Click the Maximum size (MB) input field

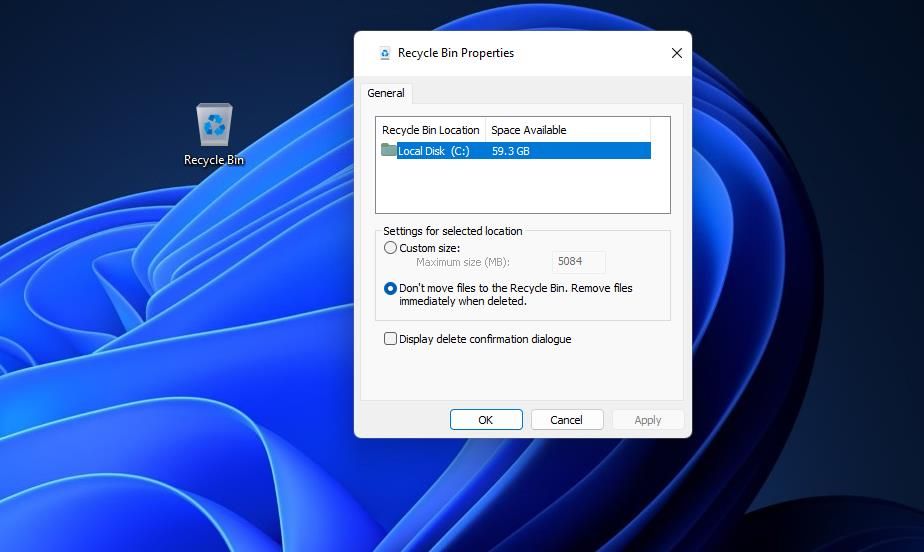[x=579, y=262]
